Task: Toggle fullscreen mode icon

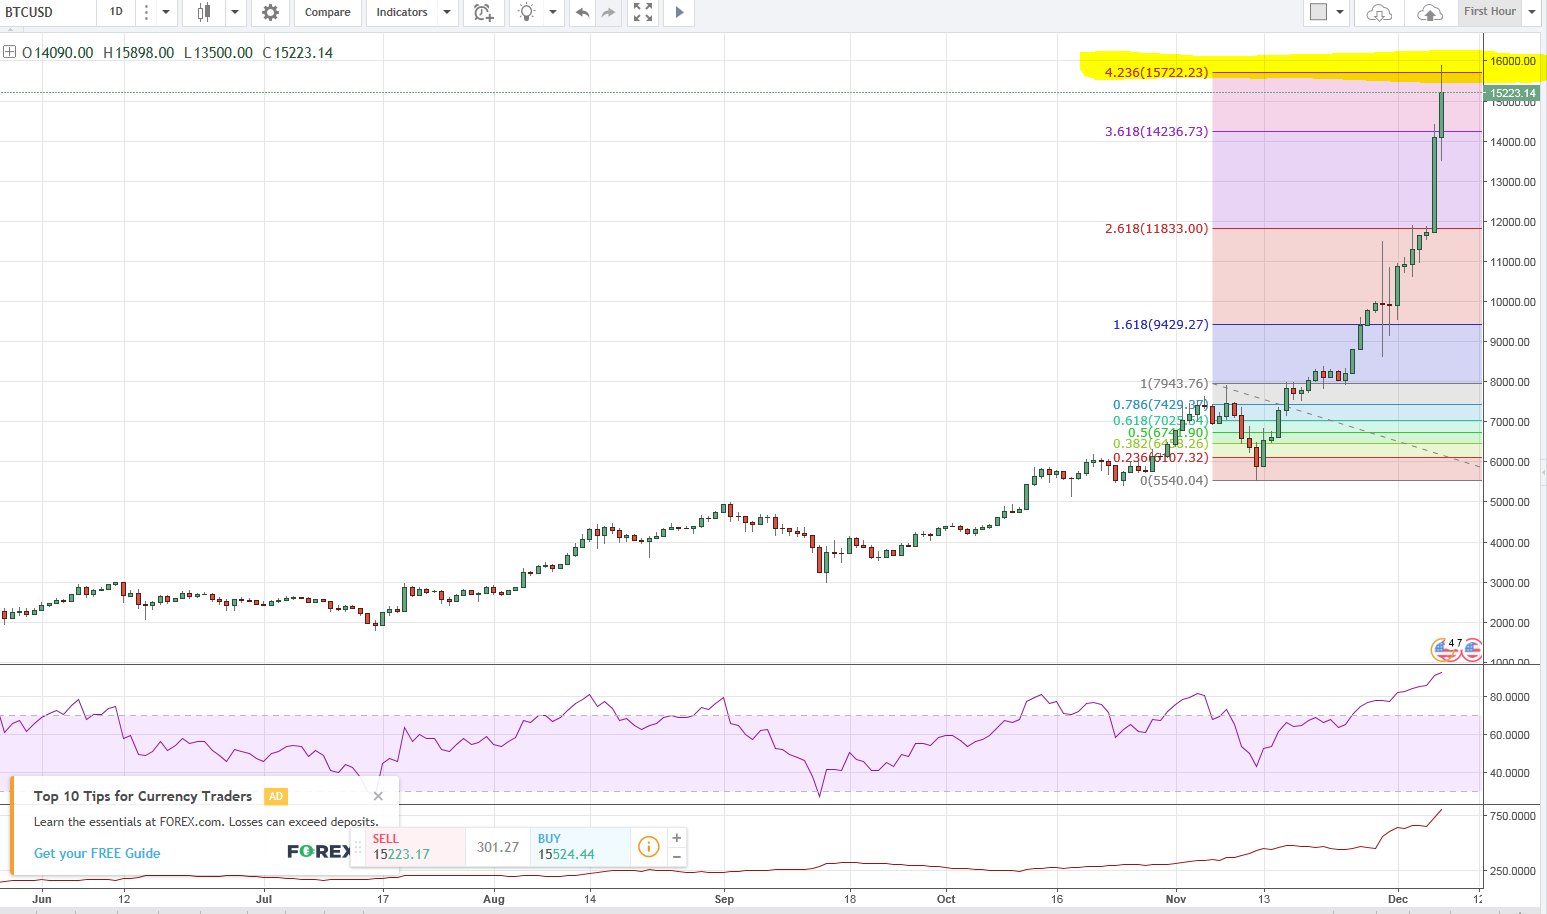Action: tap(643, 12)
